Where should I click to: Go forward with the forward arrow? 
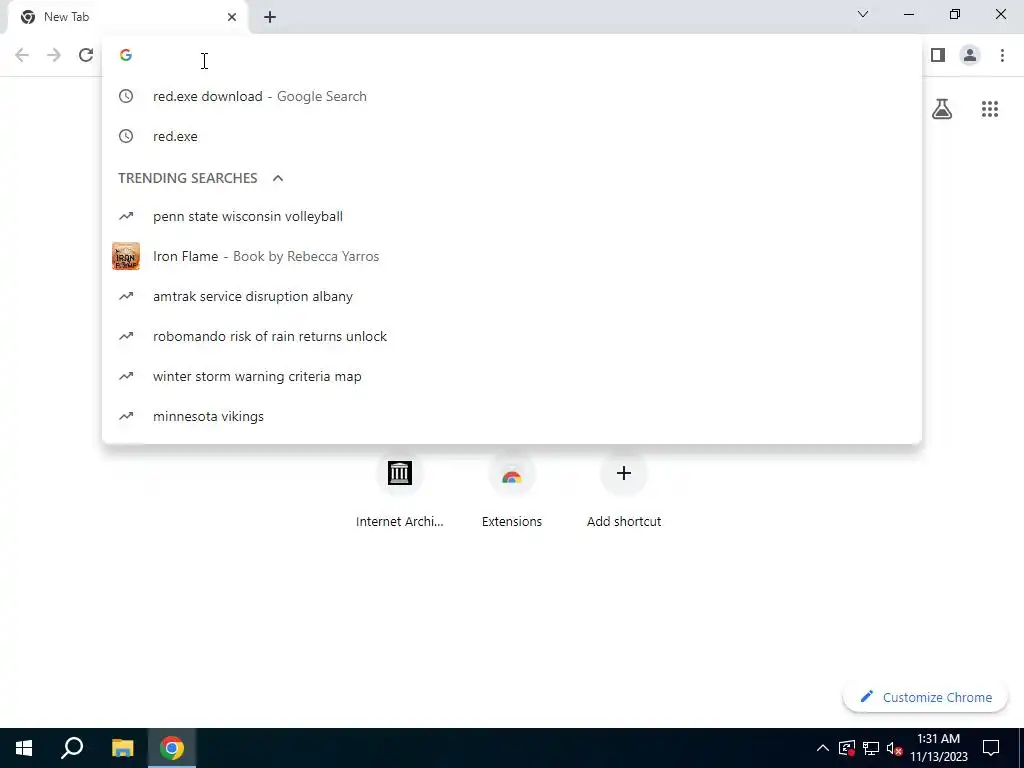[54, 56]
